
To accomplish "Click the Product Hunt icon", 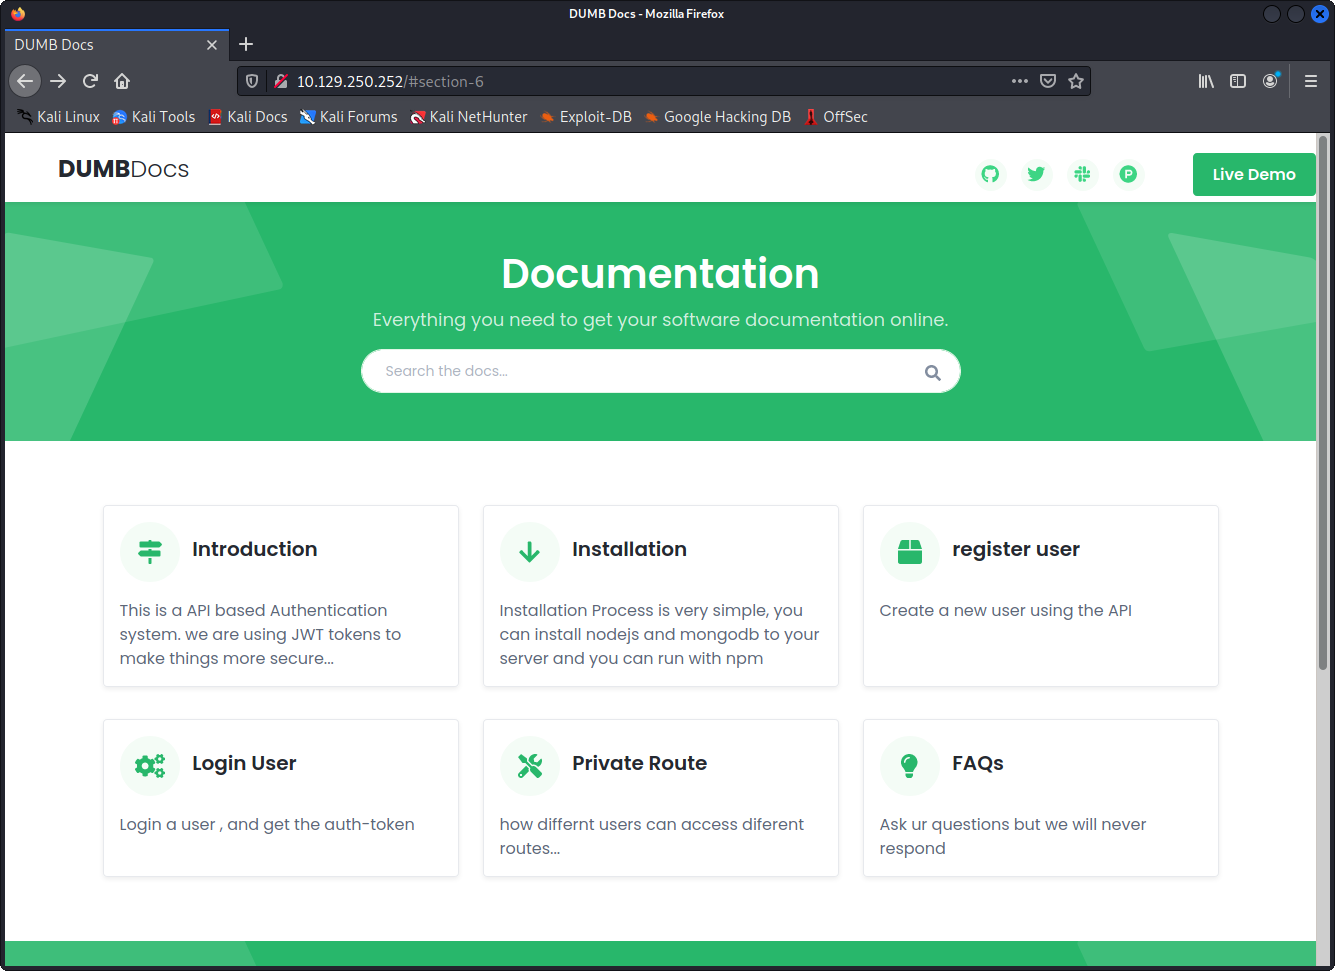I will tap(1128, 174).
